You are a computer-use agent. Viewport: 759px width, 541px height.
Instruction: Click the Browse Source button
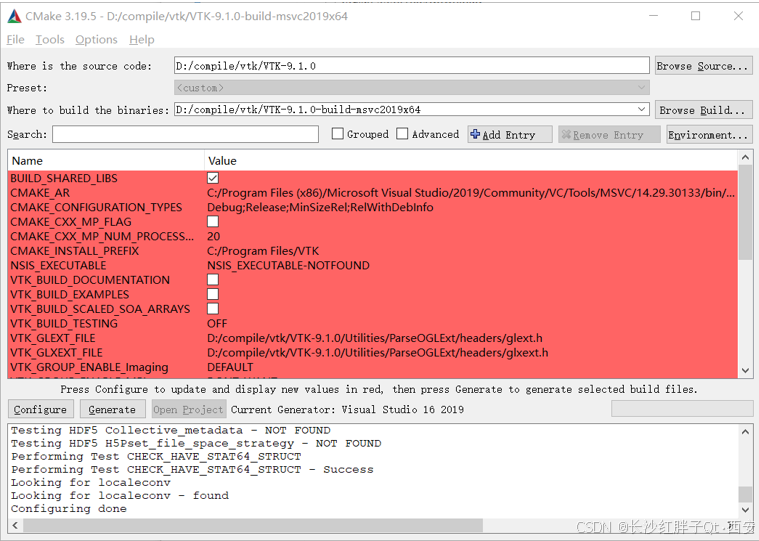click(703, 66)
